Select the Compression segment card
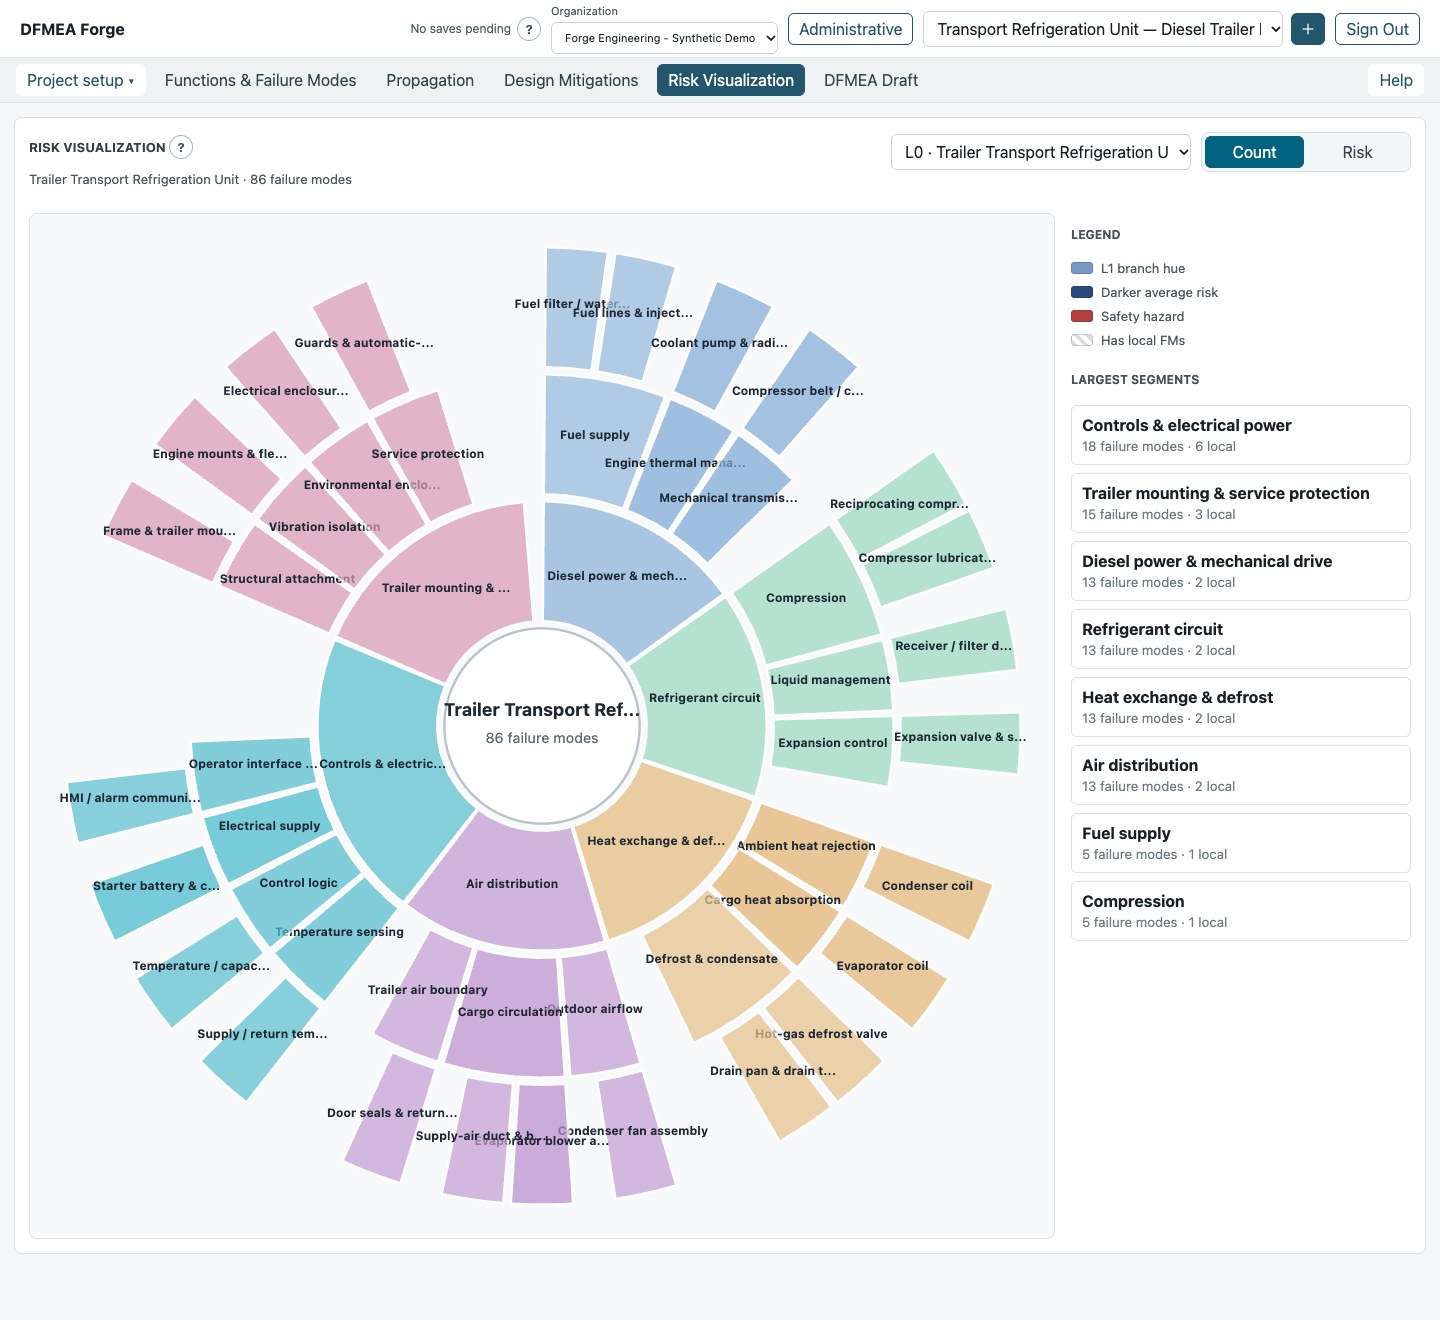Screen dimensions: 1440x1320 (1240, 911)
